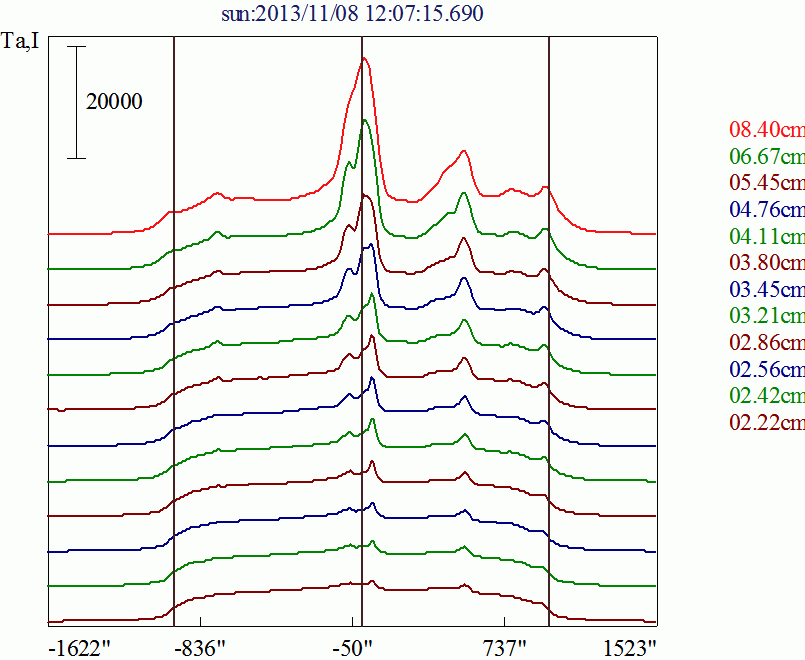Click the 03.45cm wavelength legend label
The height and width of the screenshot is (660, 805).
tap(767, 289)
